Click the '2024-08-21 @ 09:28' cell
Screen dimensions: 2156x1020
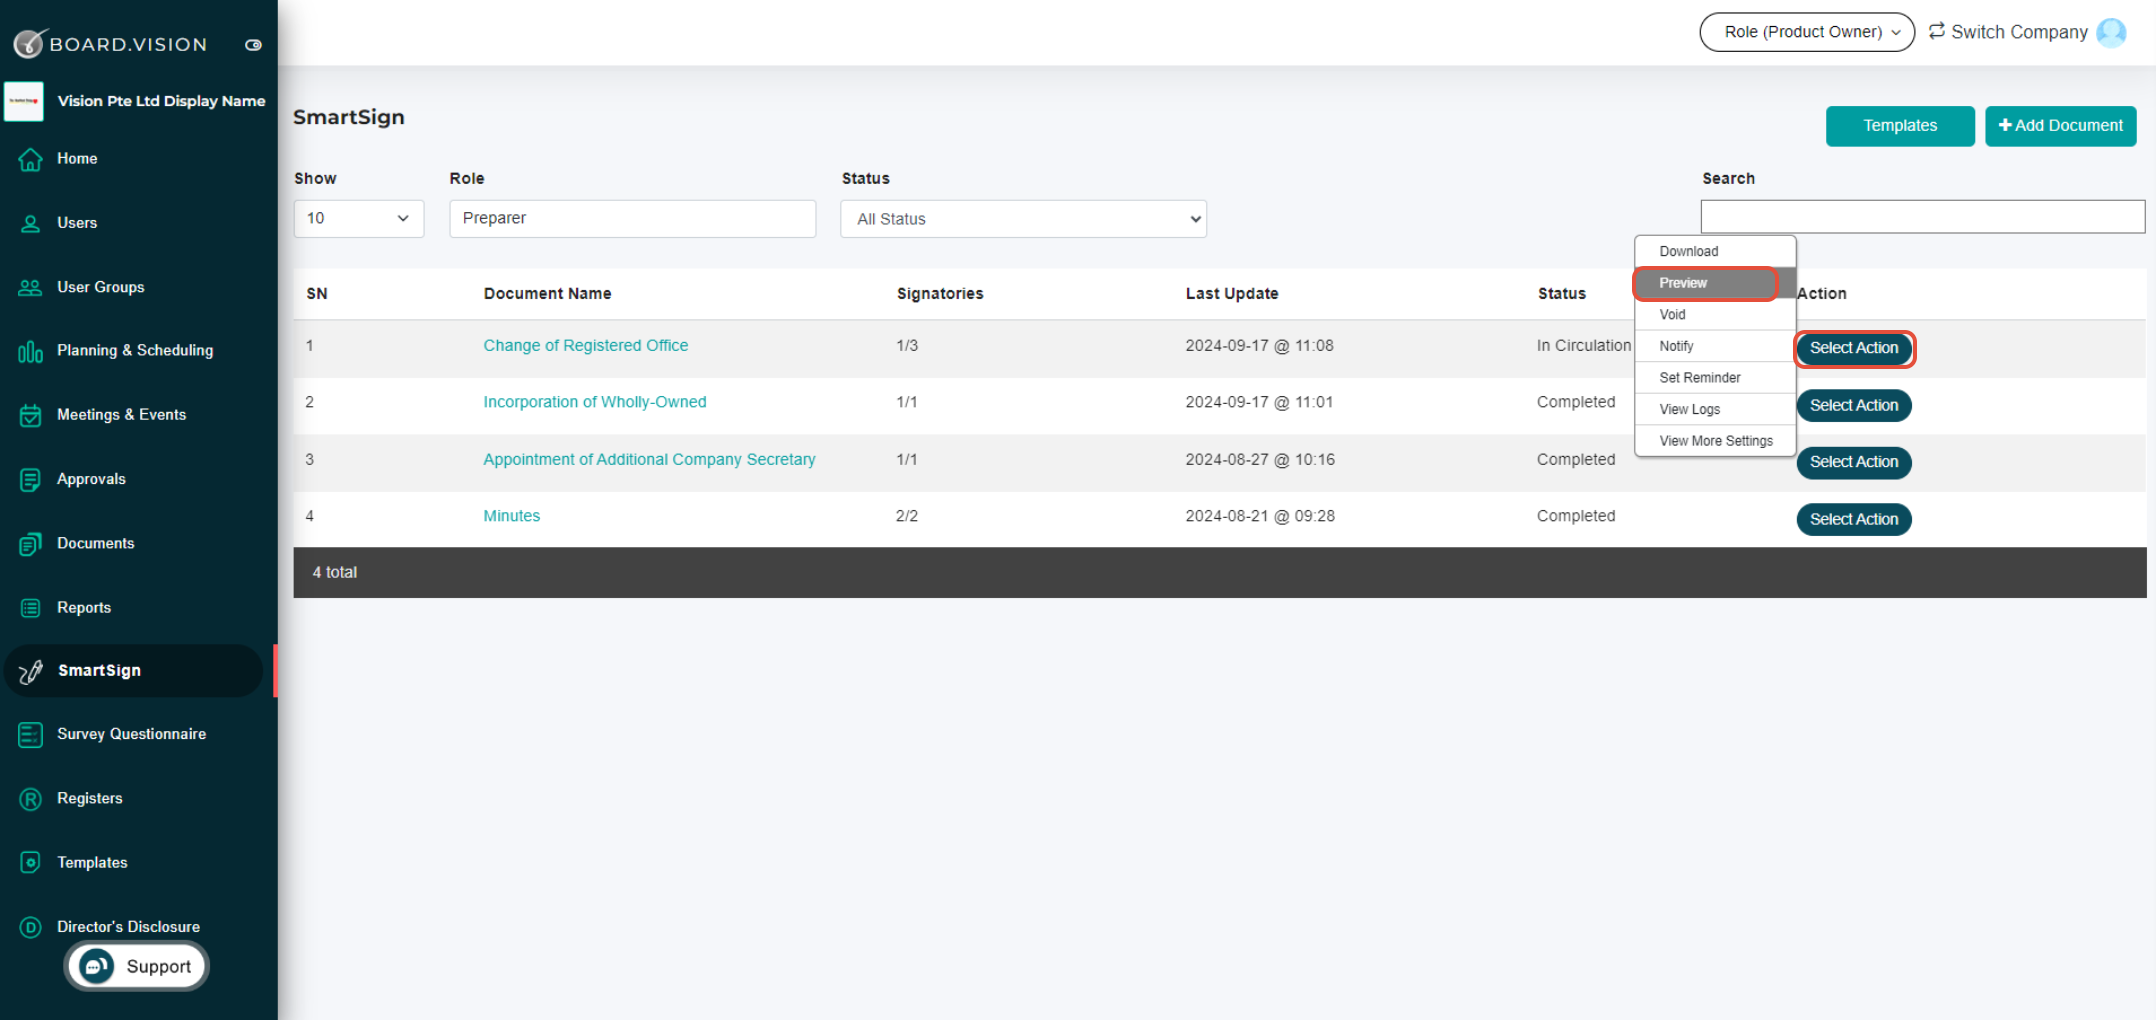pos(1260,516)
